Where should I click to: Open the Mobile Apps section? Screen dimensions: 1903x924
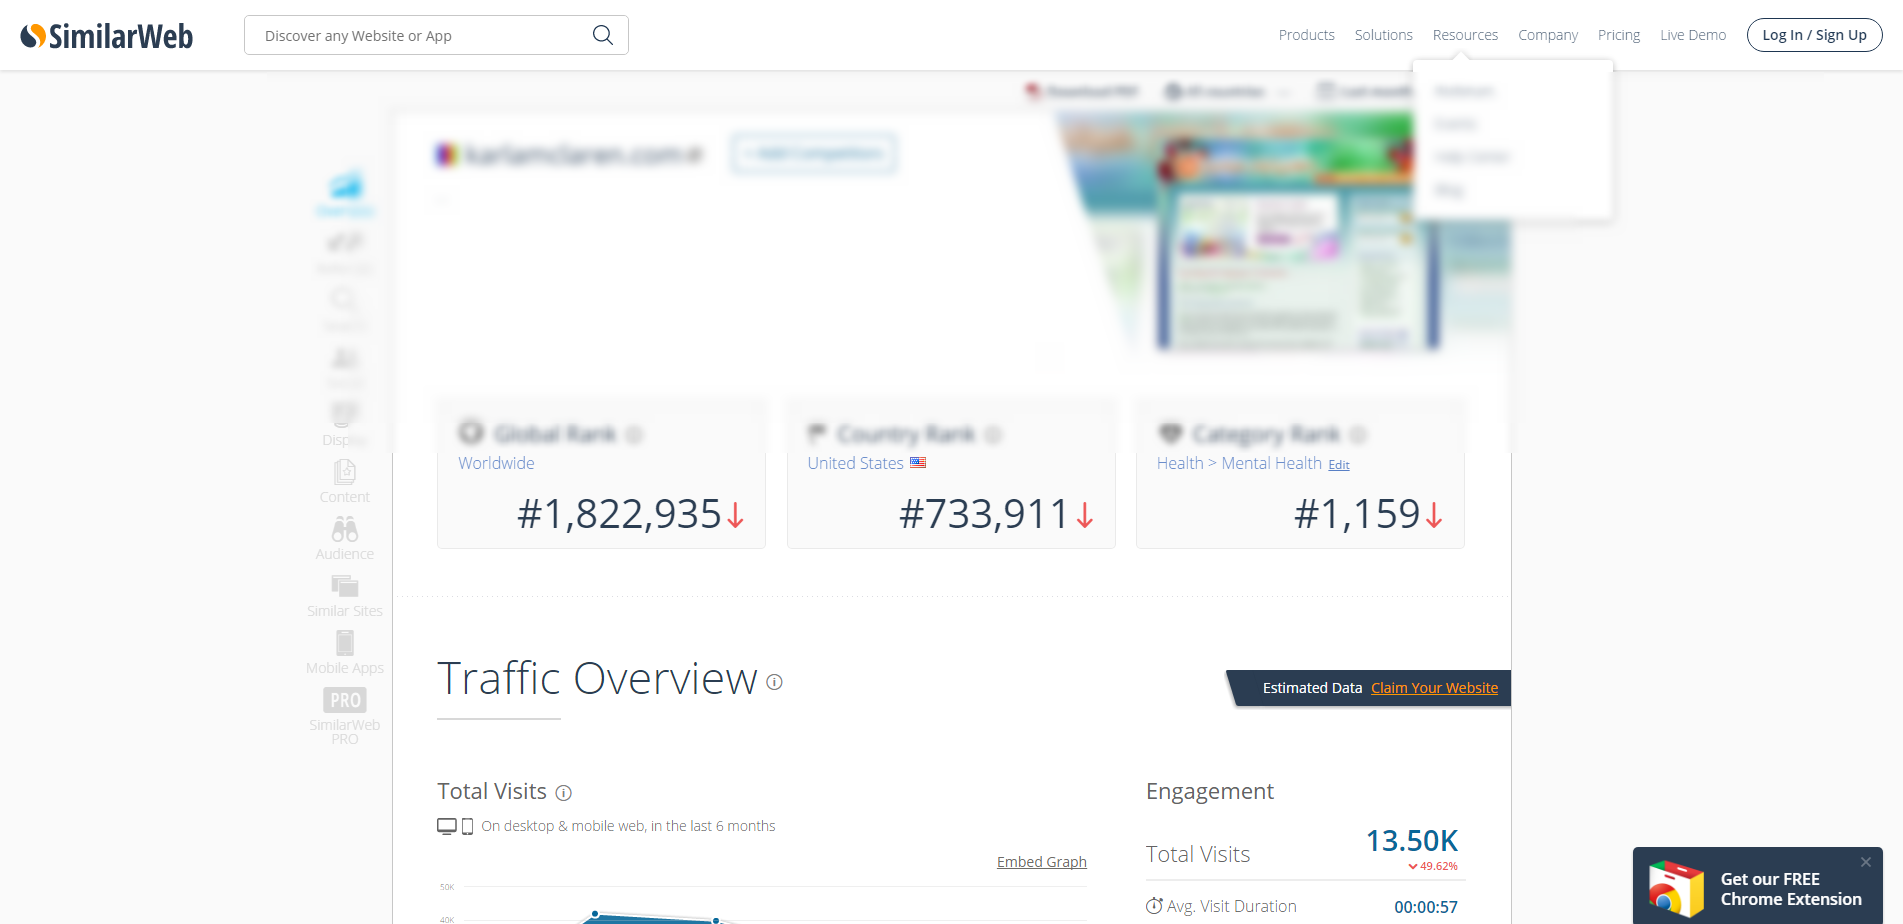click(345, 652)
